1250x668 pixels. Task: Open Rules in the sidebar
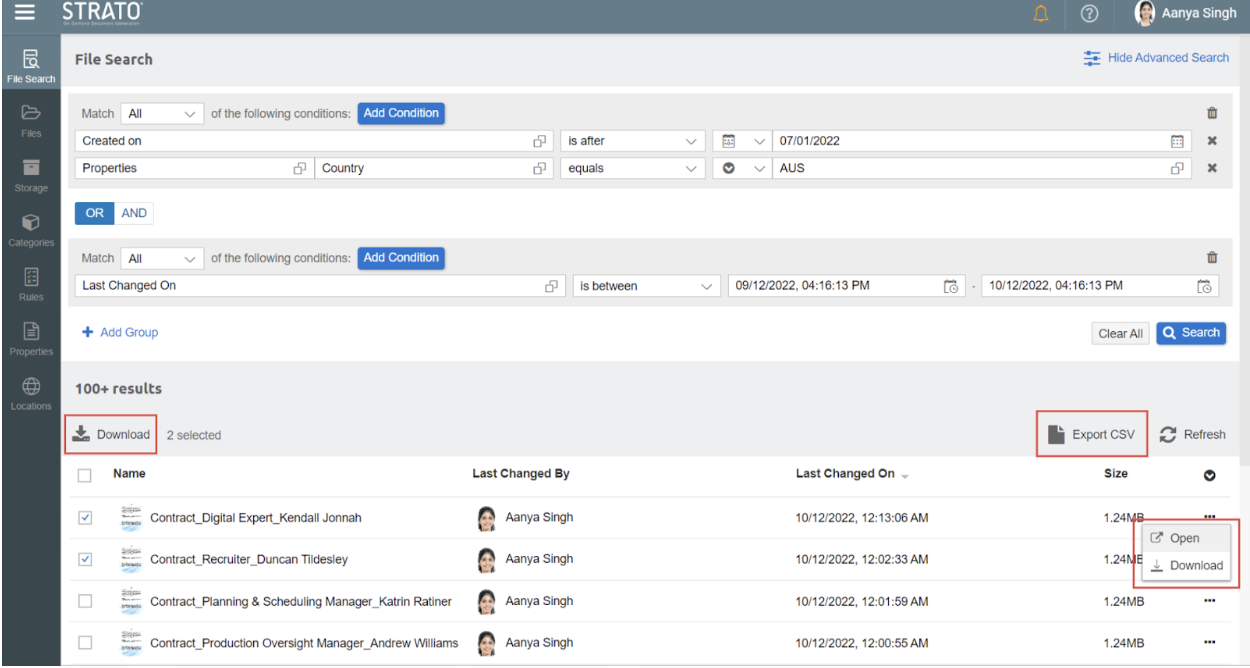pos(30,283)
